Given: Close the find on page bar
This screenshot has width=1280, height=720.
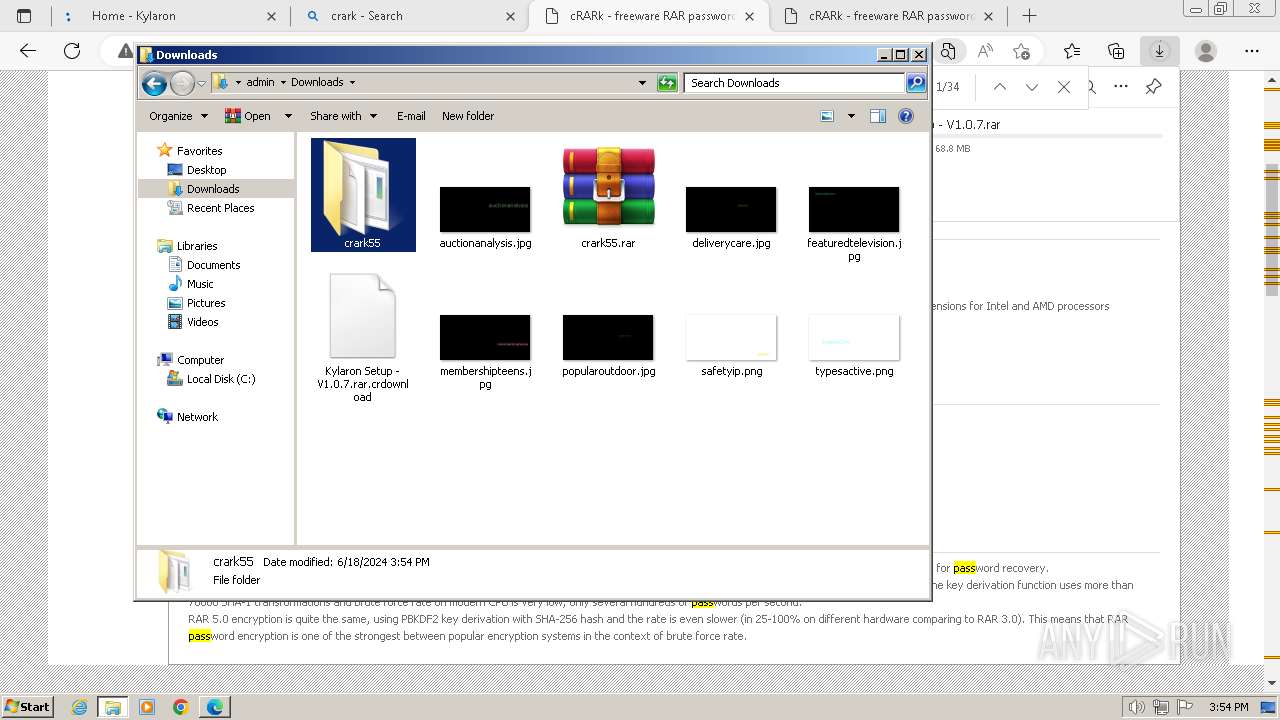Looking at the screenshot, I should (1064, 87).
